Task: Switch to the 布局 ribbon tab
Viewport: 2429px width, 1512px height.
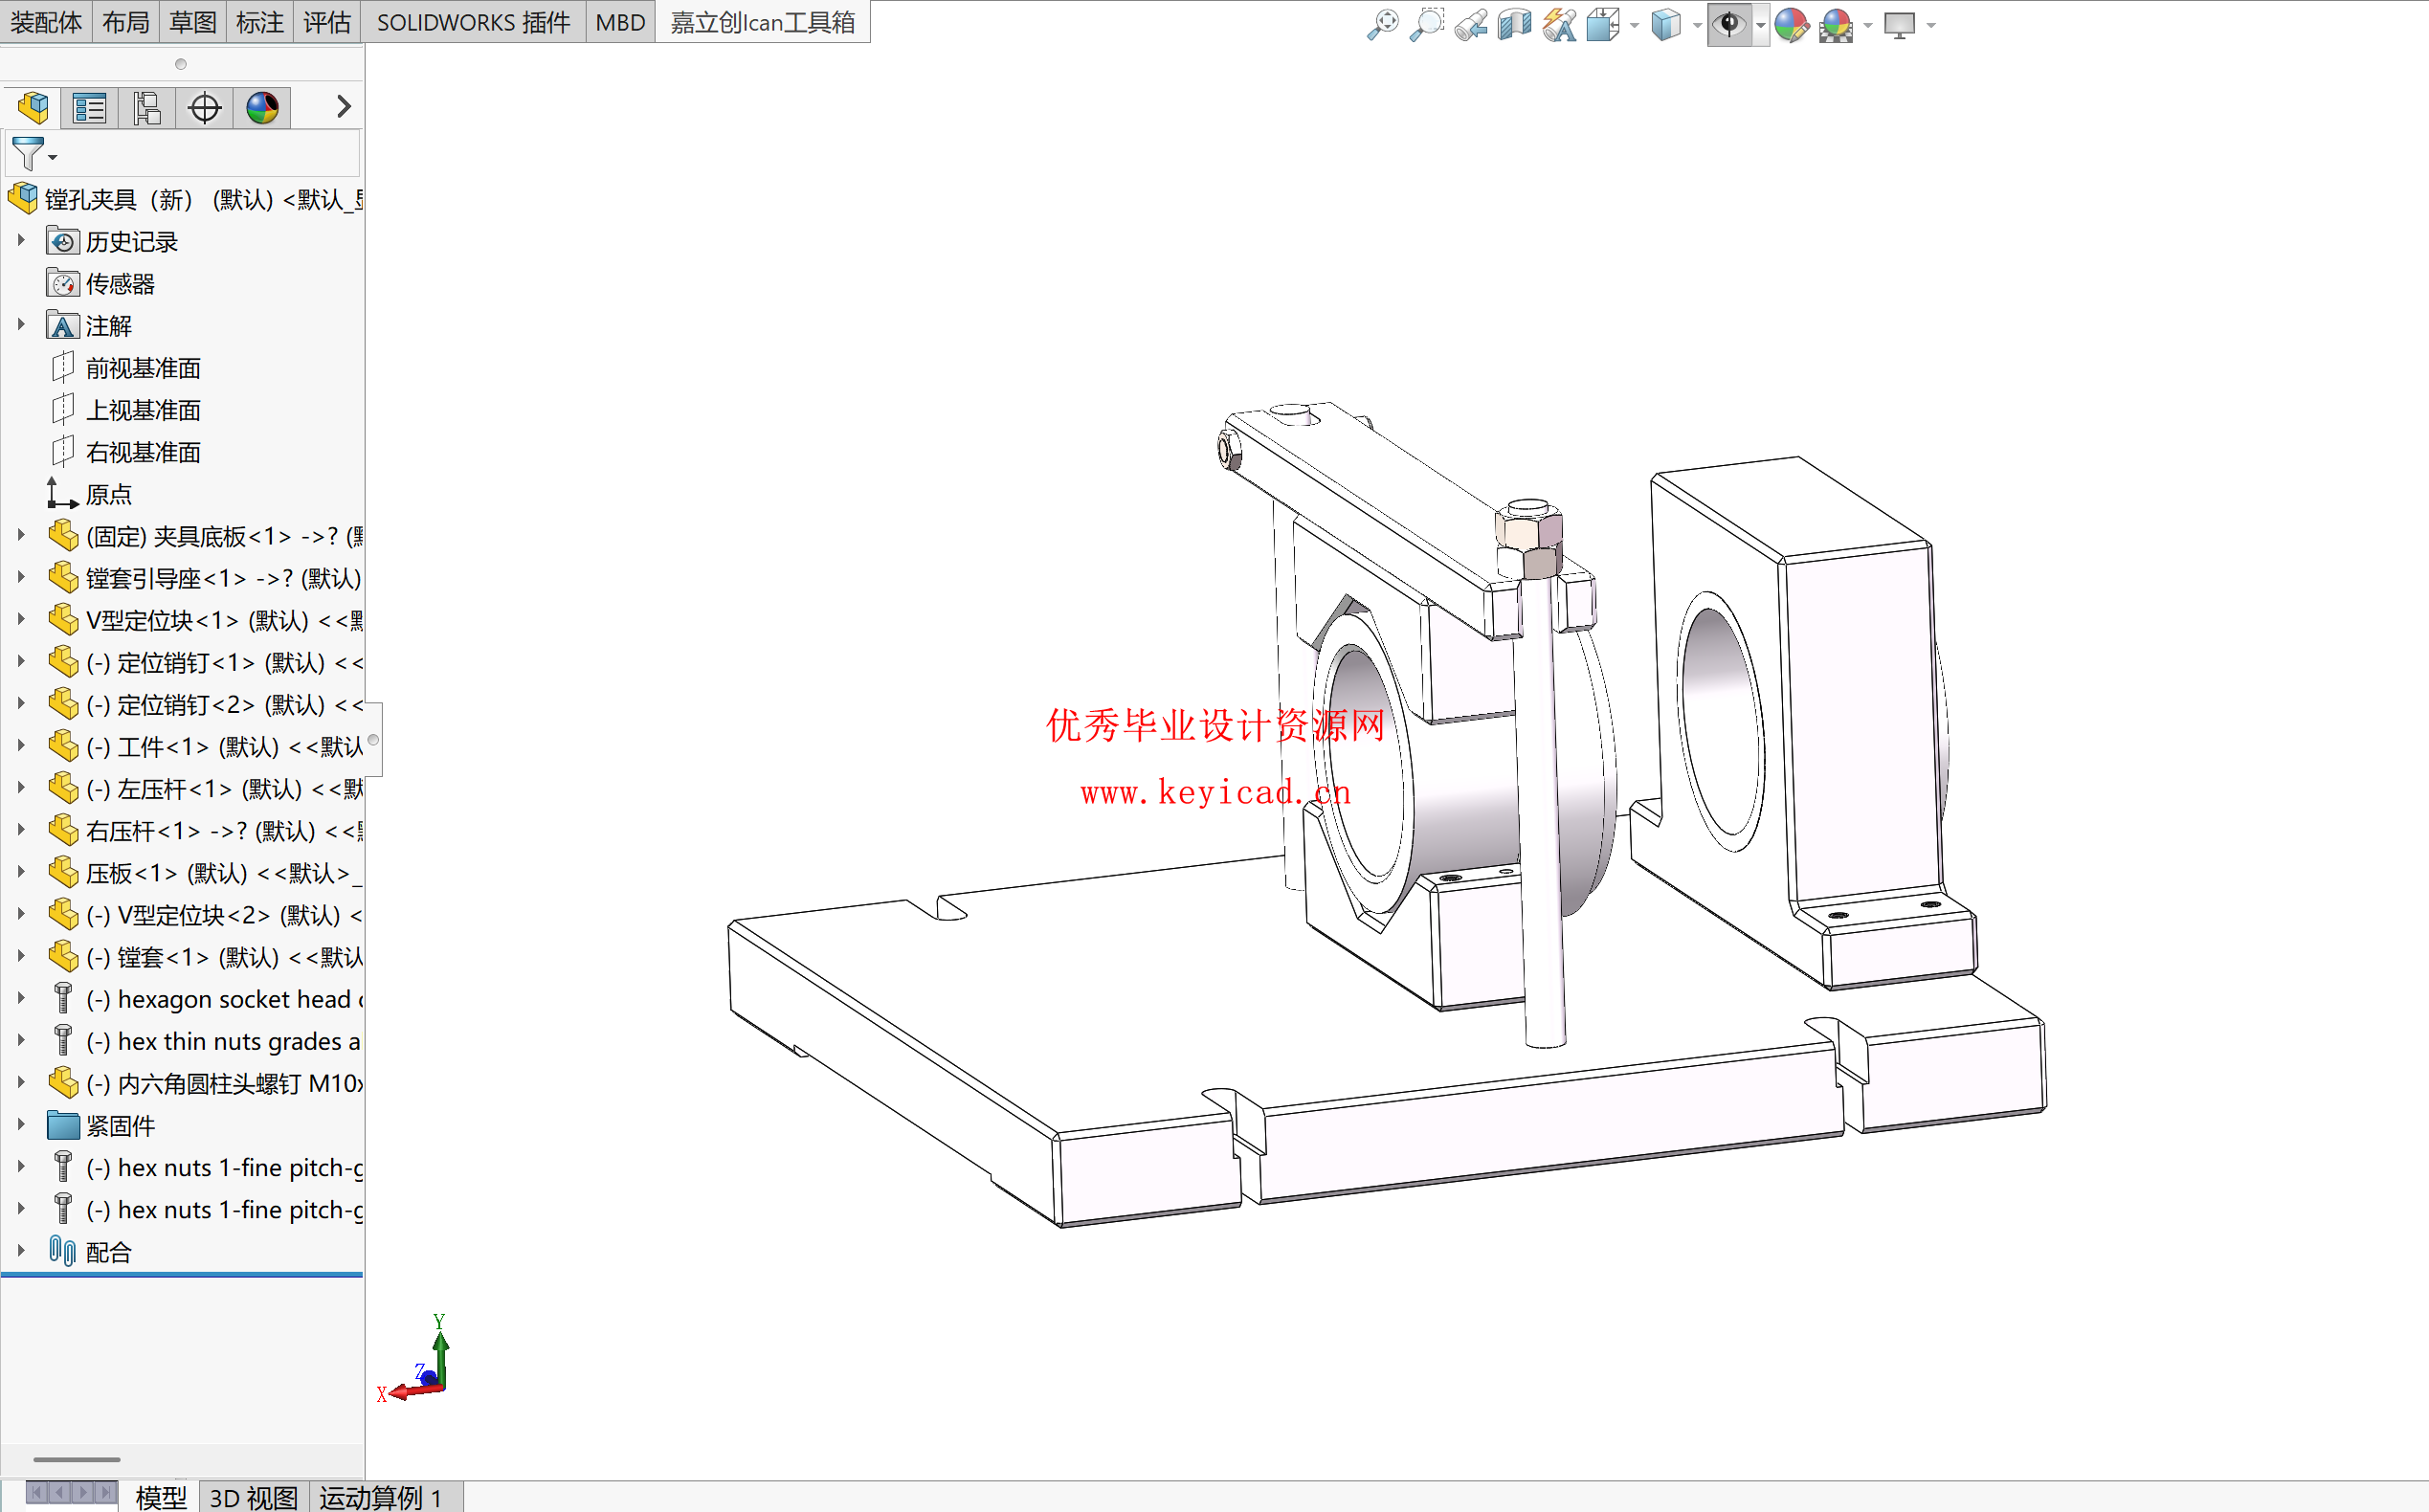Action: (x=126, y=22)
